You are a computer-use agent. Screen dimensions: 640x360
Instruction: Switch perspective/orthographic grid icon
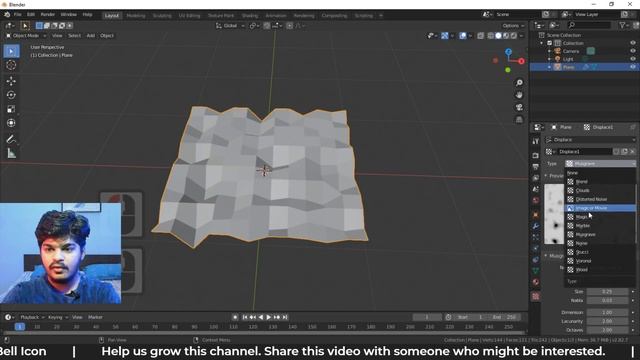tap(519, 120)
